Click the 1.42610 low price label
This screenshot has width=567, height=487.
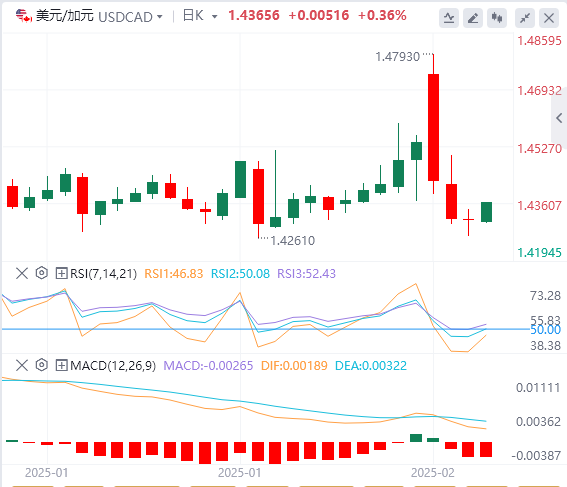tap(293, 241)
